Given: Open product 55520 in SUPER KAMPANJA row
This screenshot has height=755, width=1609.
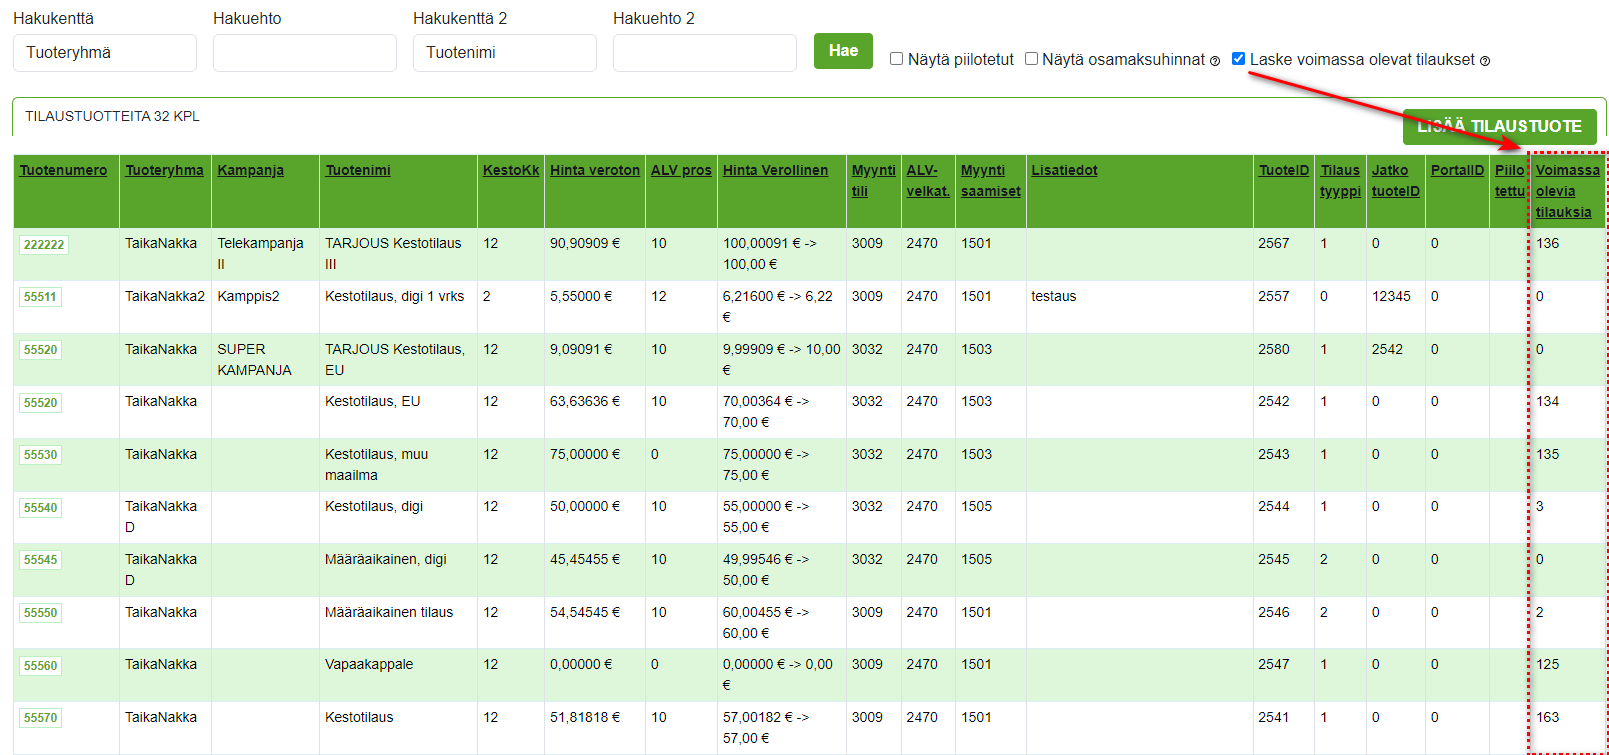Looking at the screenshot, I should coord(40,350).
